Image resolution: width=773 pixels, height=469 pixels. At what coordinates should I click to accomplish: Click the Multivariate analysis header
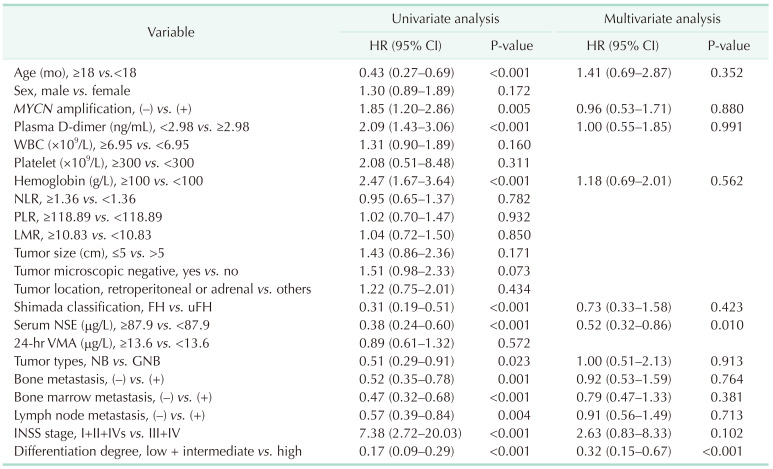[663, 19]
